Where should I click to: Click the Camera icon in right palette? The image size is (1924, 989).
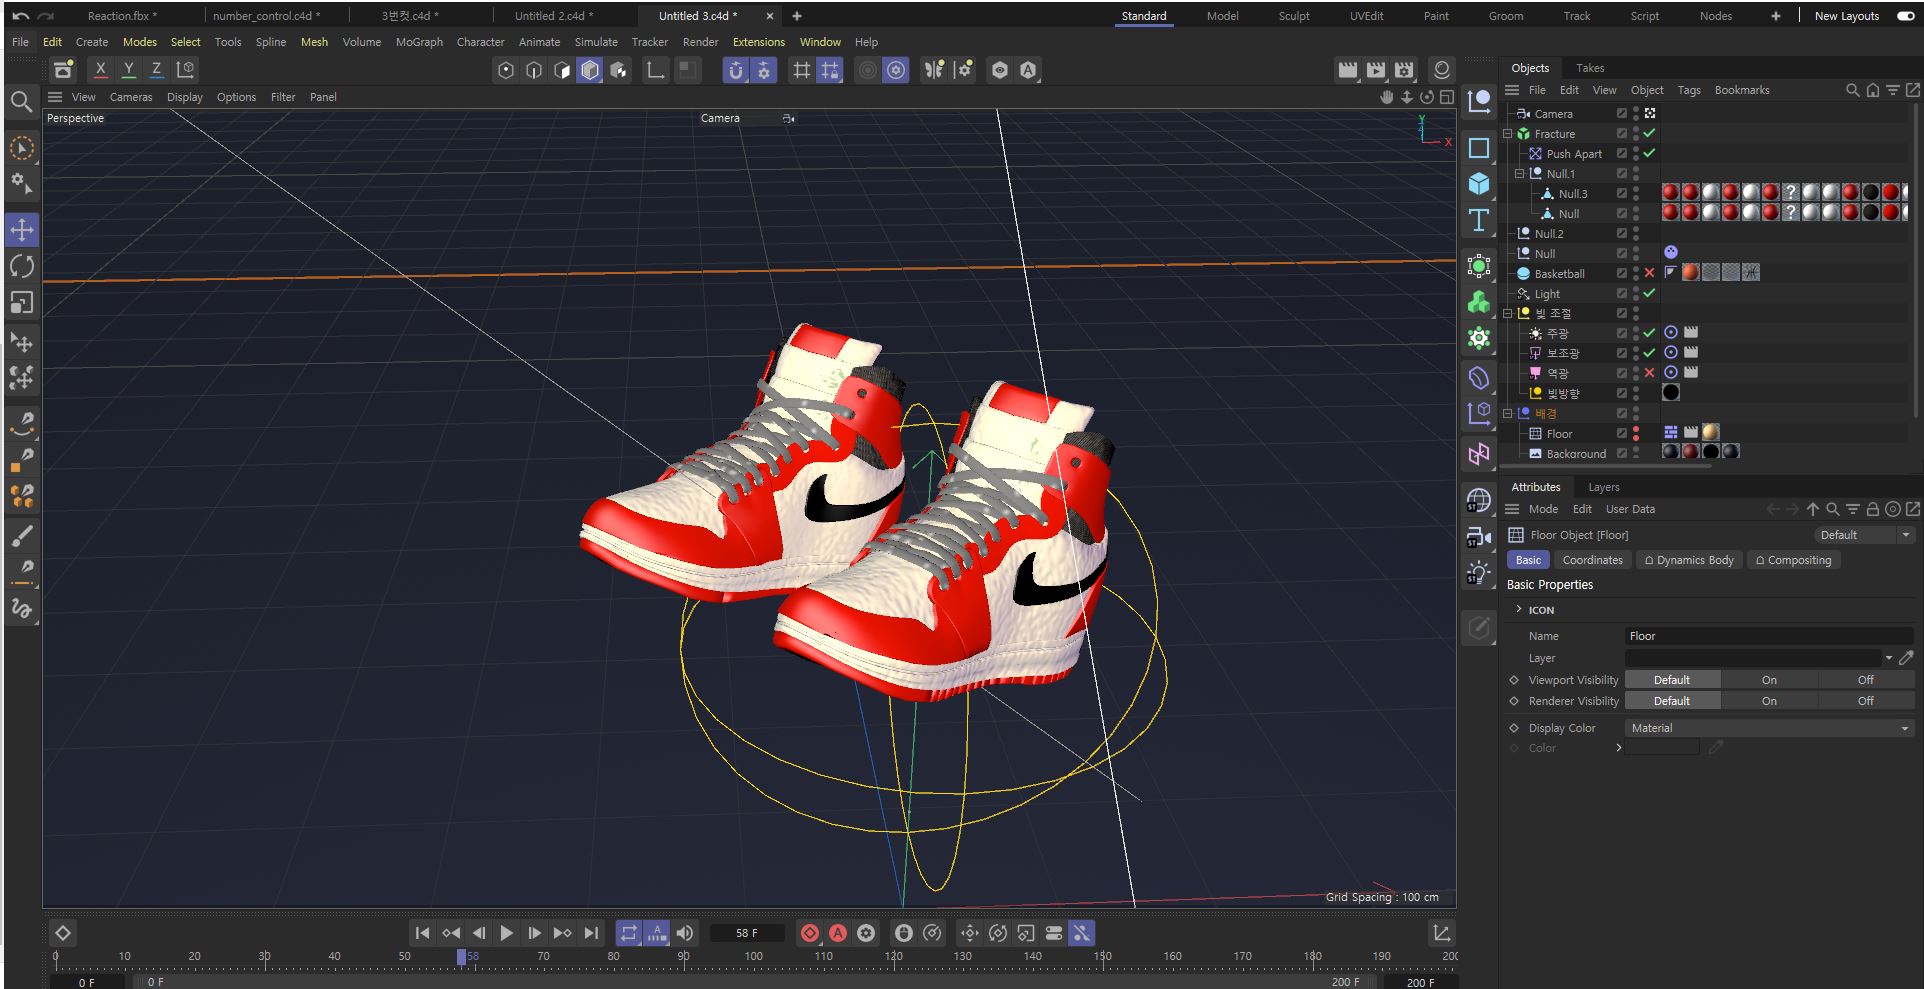[1479, 537]
